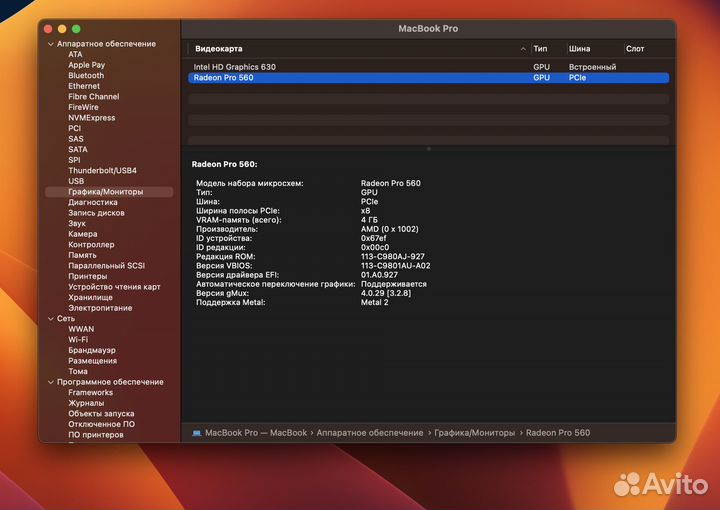Select Камера entry
This screenshot has height=510, width=720.
[83, 234]
